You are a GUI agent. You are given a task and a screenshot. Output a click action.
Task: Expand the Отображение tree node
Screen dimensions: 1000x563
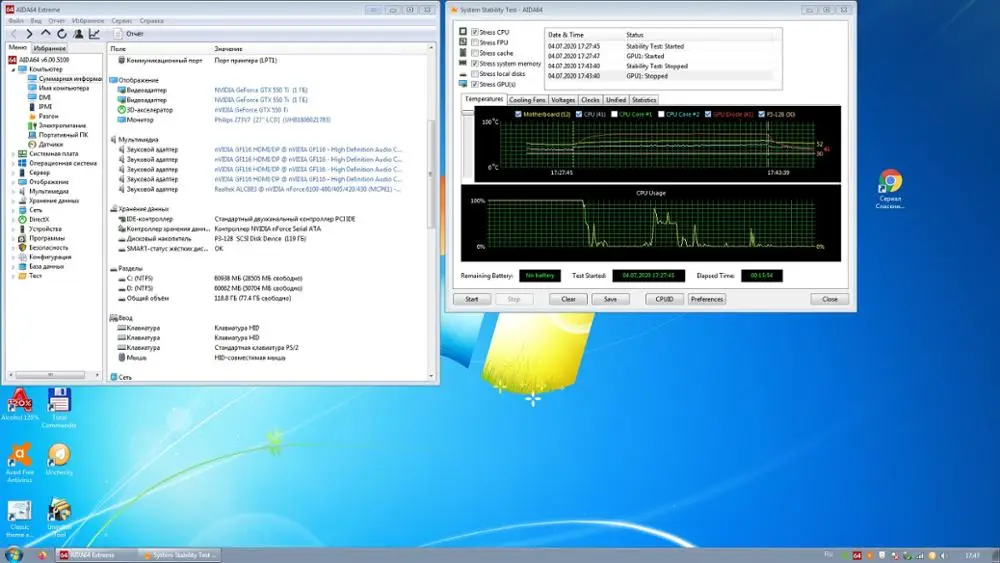click(13, 182)
